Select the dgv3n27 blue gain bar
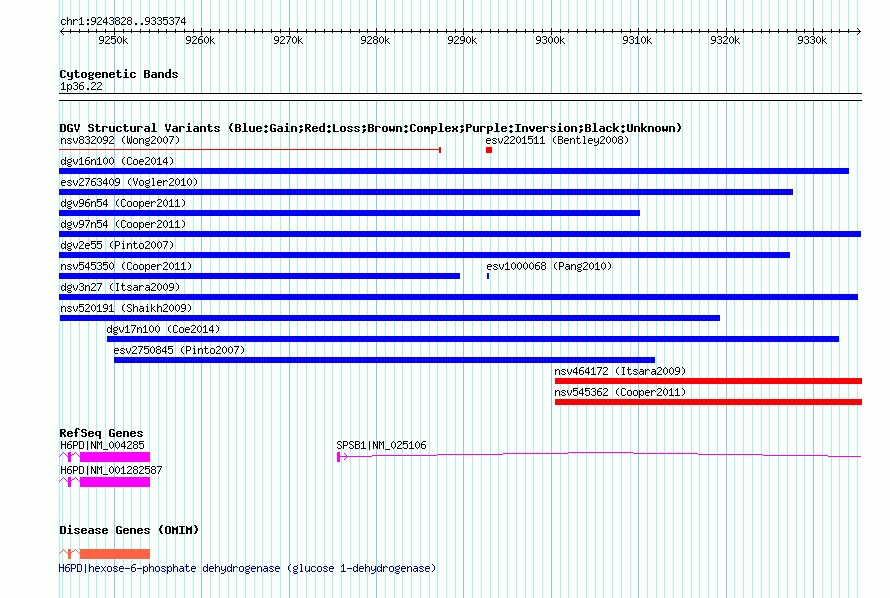This screenshot has width=890, height=598. click(x=459, y=297)
